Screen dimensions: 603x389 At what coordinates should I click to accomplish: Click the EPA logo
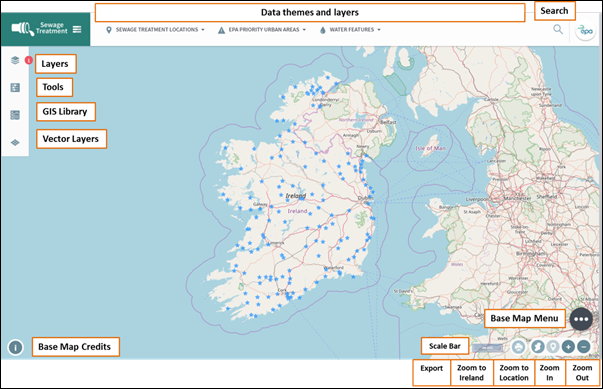(585, 30)
